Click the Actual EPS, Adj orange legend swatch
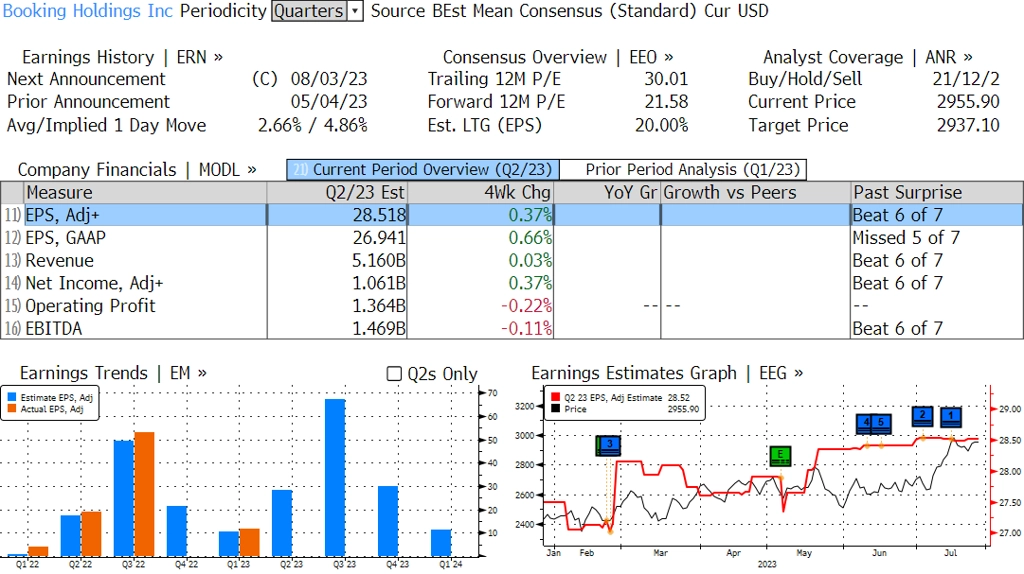Viewport: 1024px width, 574px height. coord(12,409)
